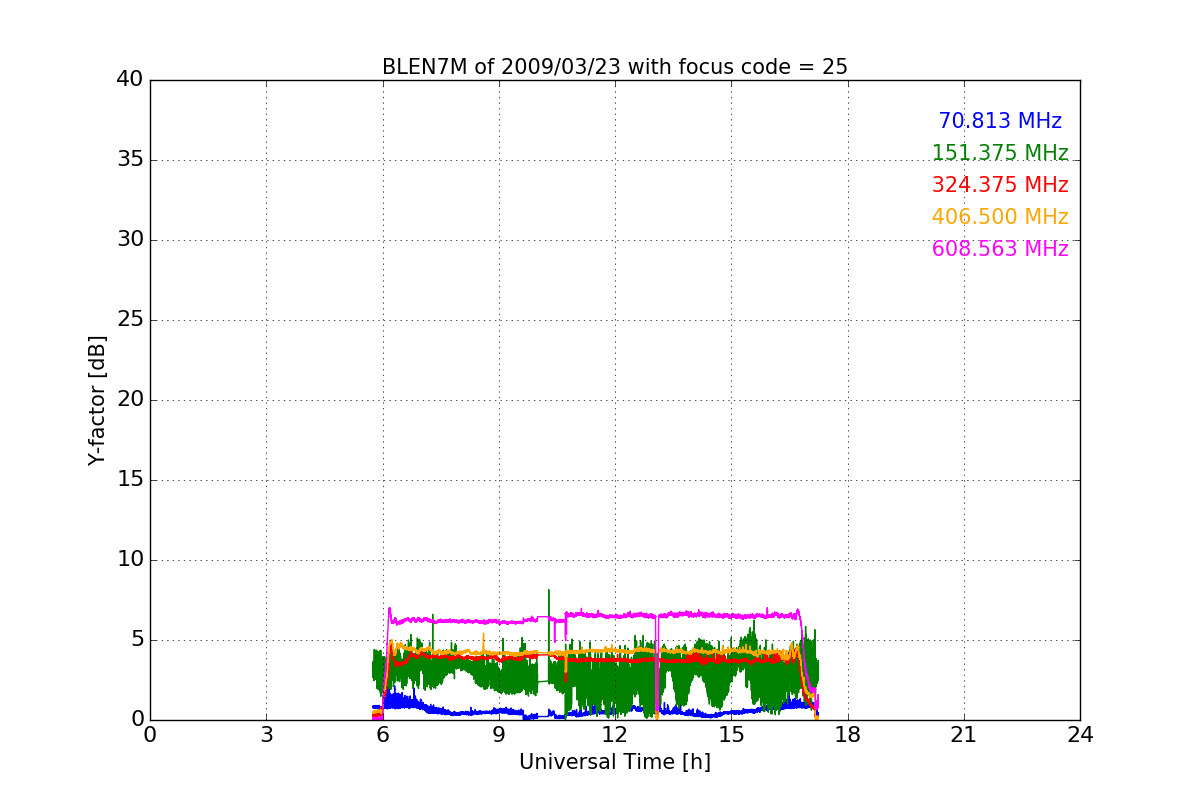Select the 608.563 MHz legend label

(1000, 249)
